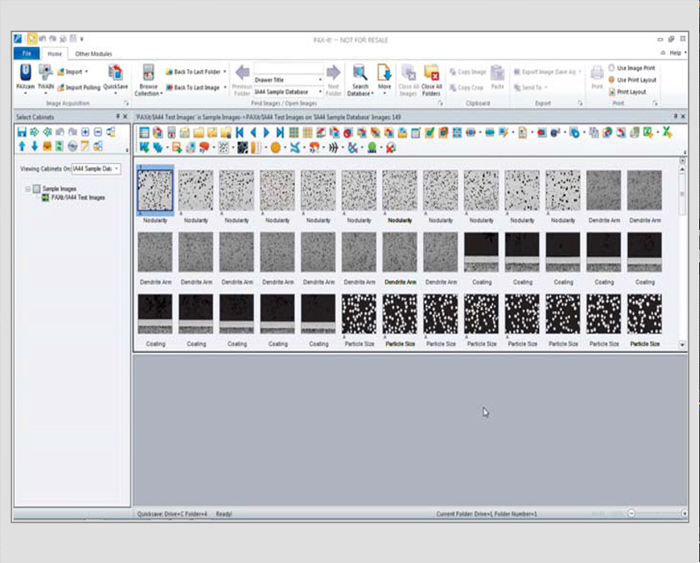
Task: Collapse the Sample Images tree node
Action: pyautogui.click(x=27, y=188)
